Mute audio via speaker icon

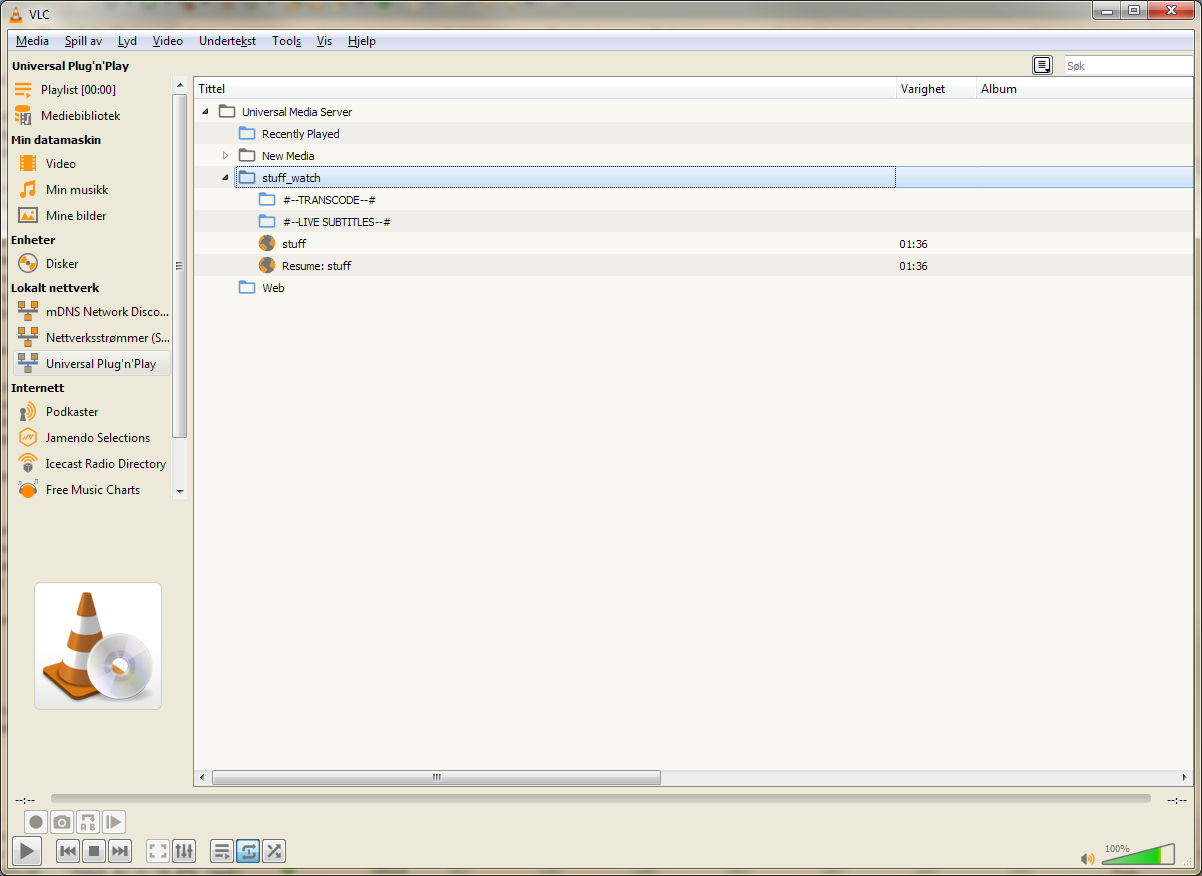click(x=1088, y=859)
